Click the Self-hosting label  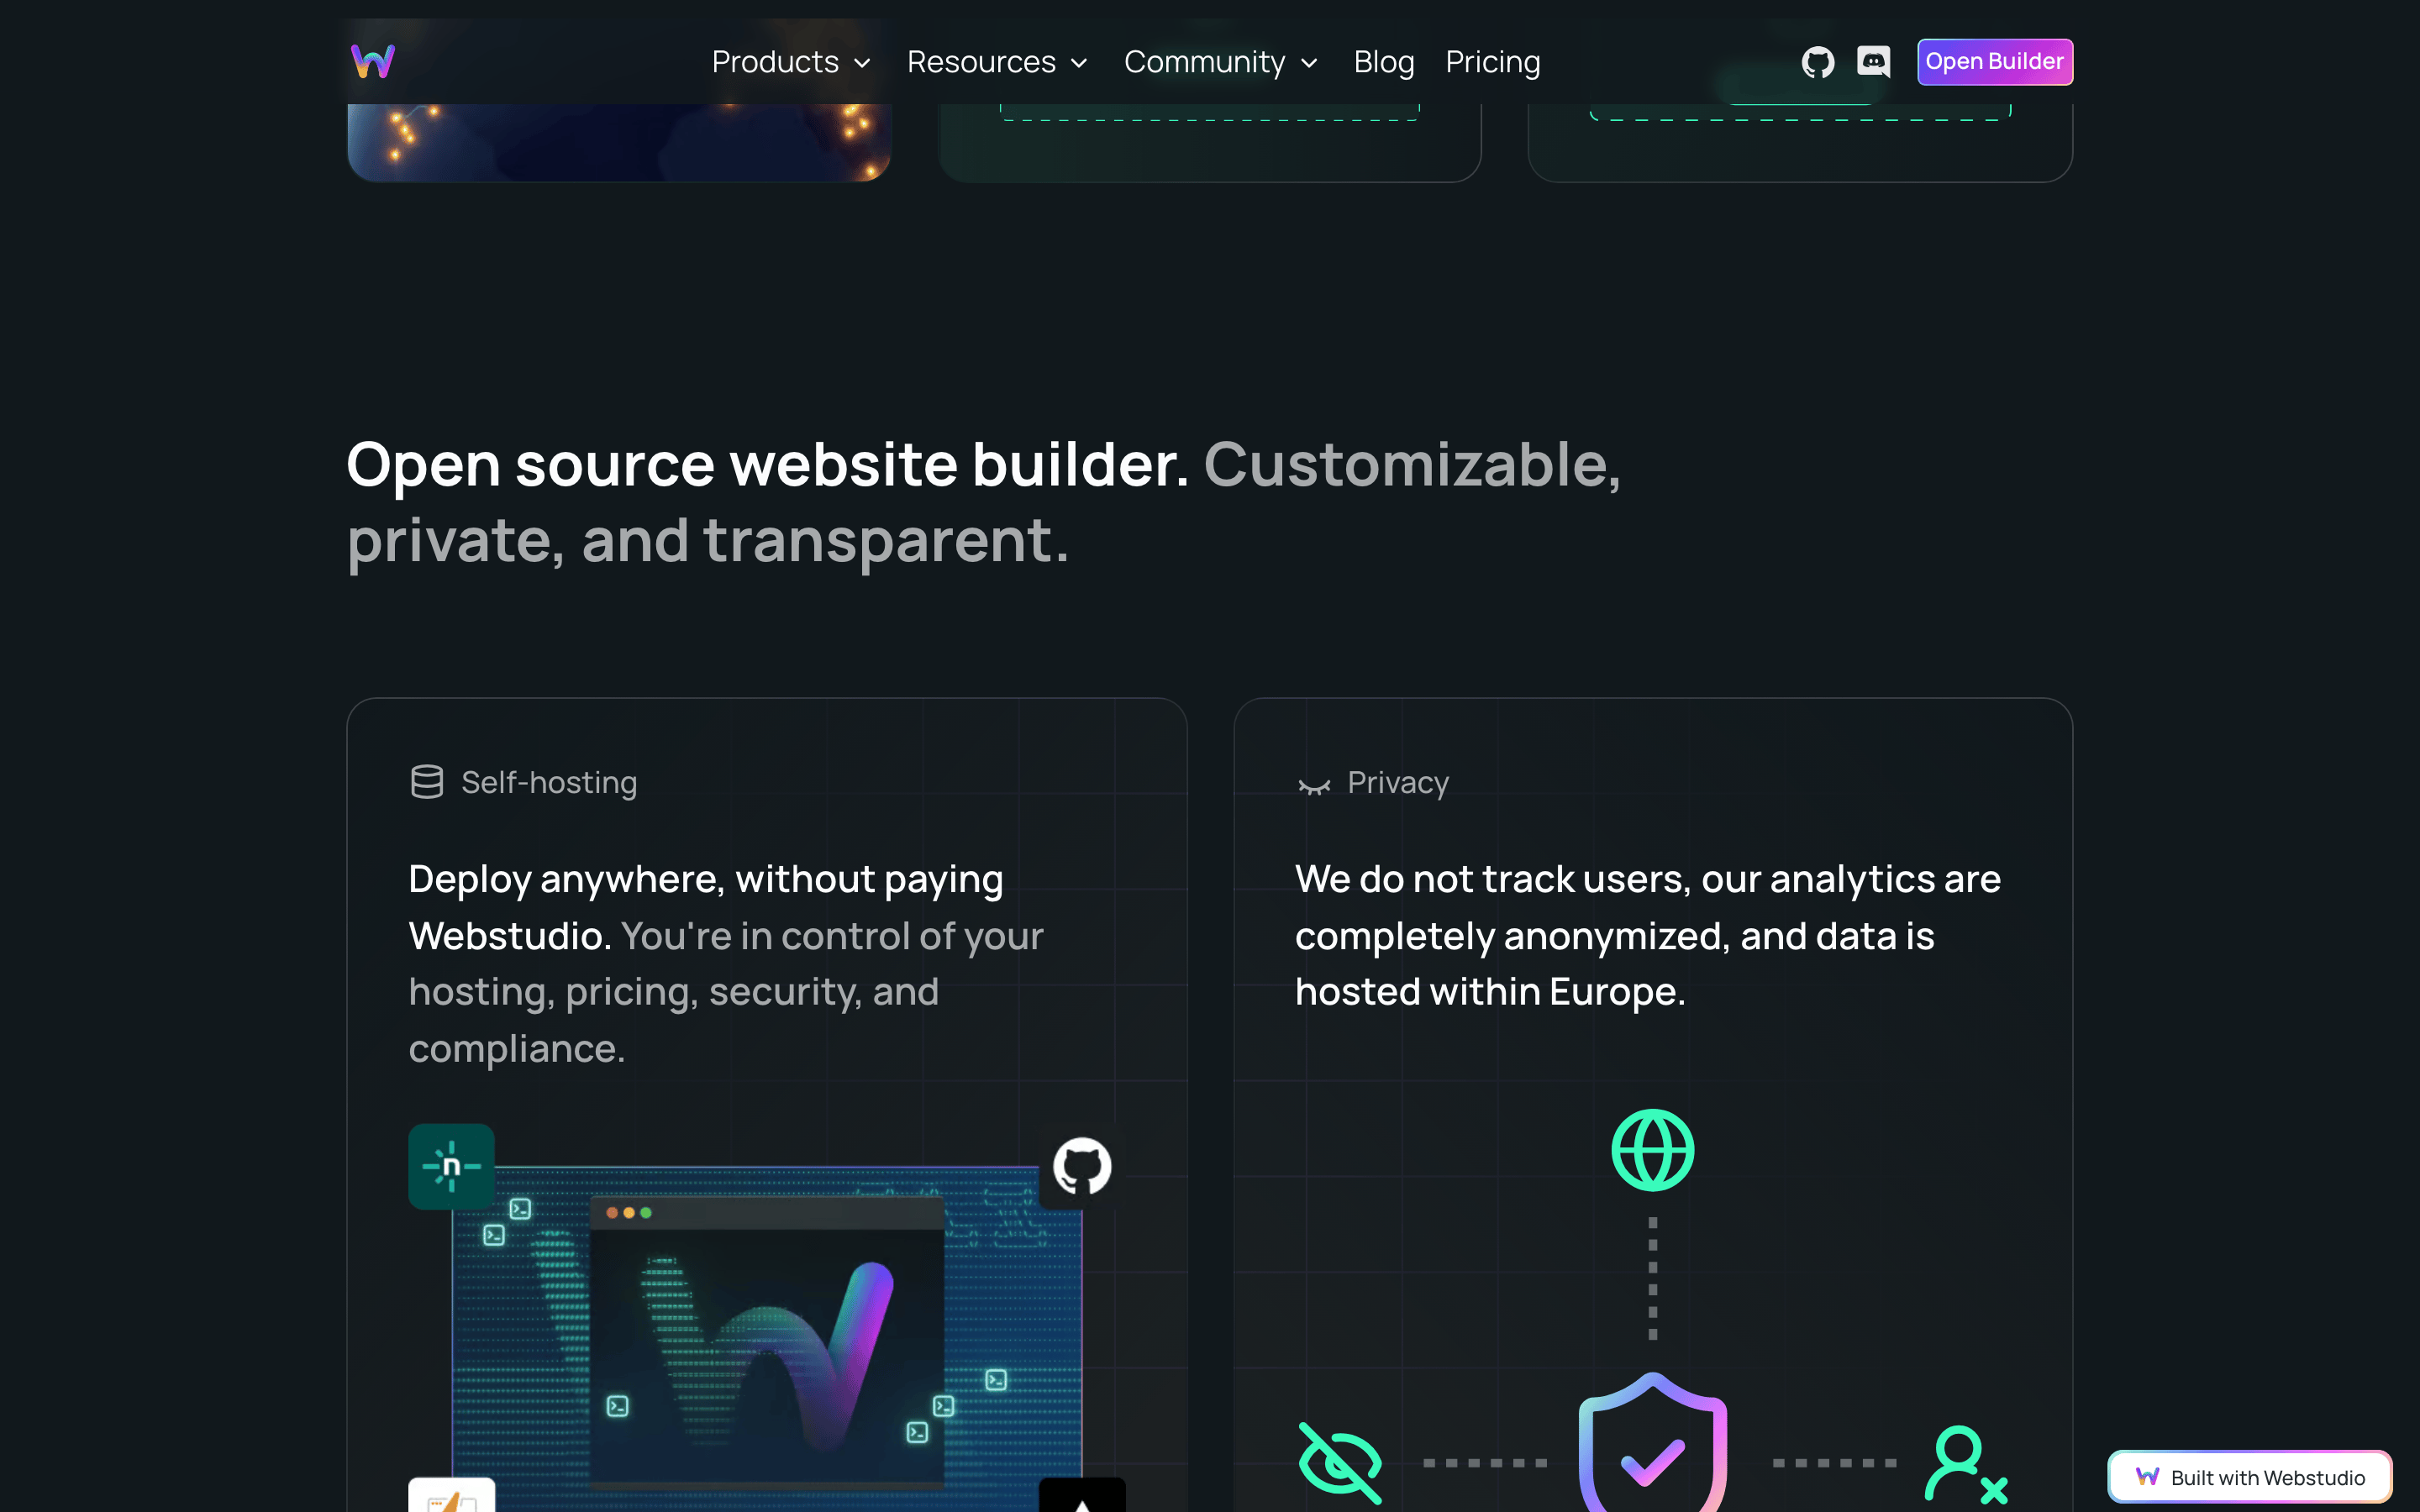[x=549, y=782]
